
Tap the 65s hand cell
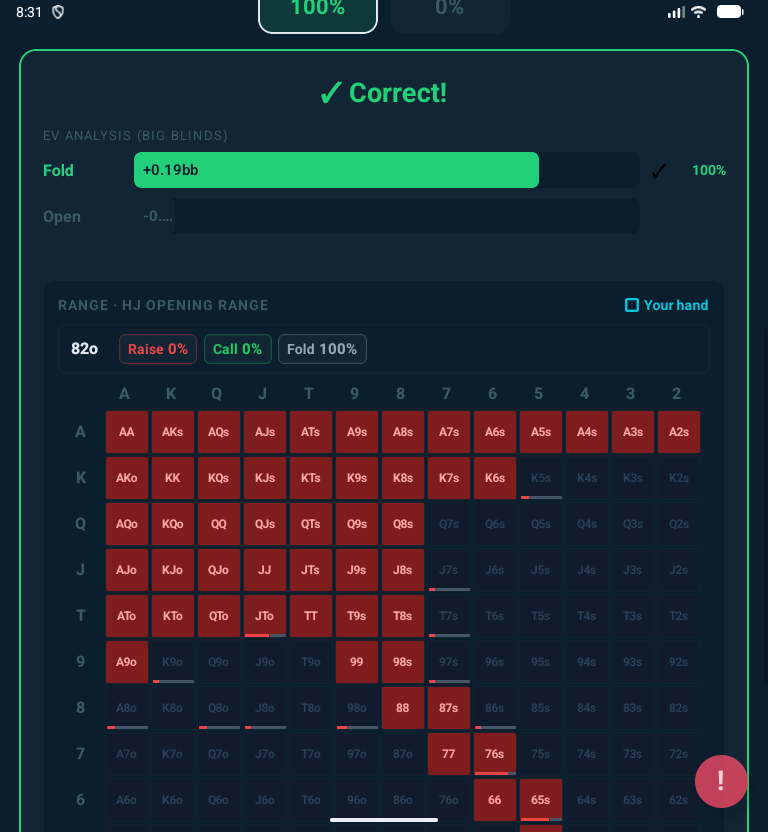541,800
